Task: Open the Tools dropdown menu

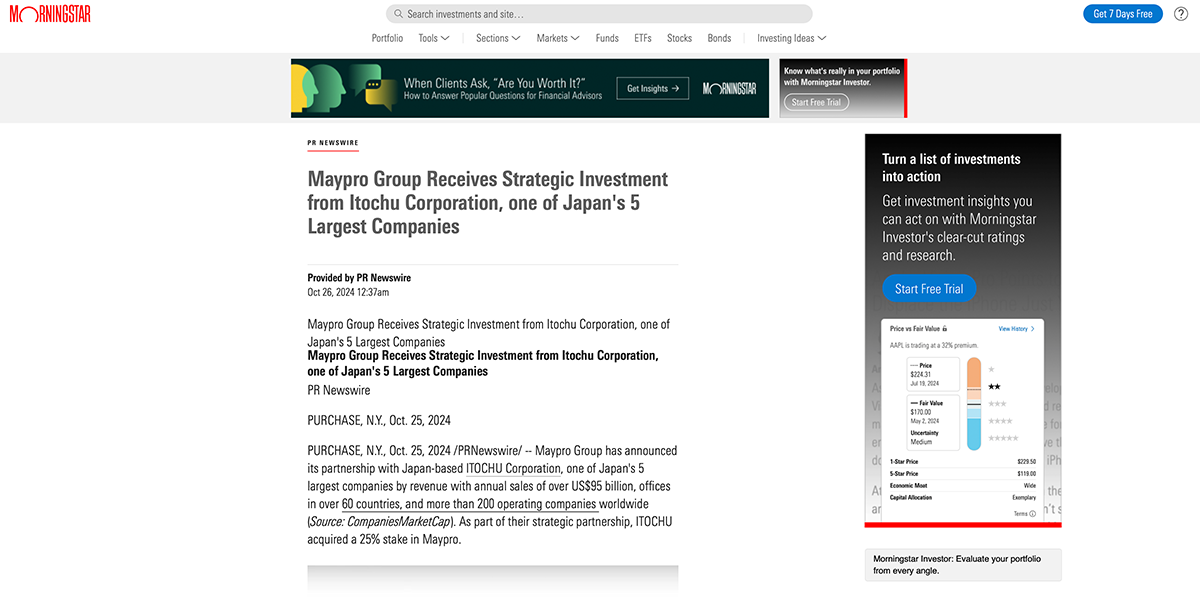Action: pyautogui.click(x=433, y=37)
